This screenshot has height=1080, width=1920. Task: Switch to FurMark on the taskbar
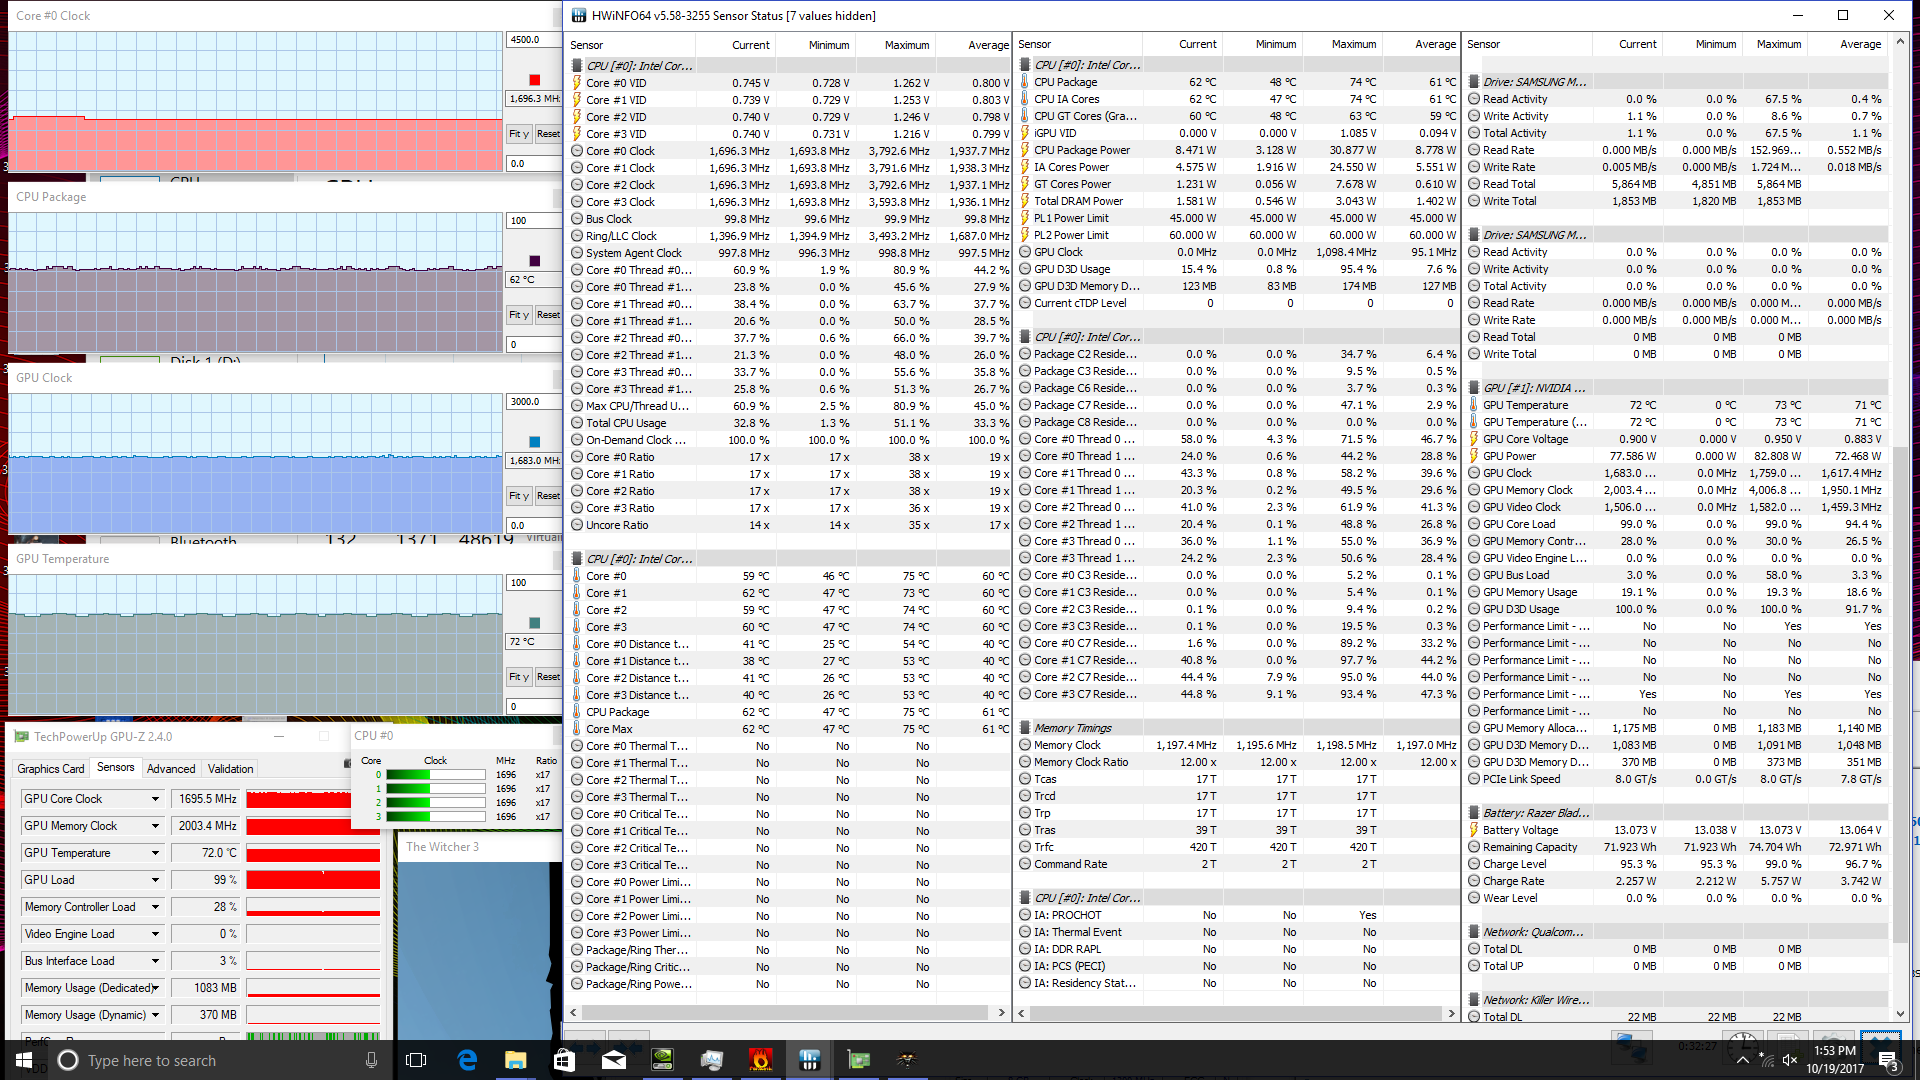[760, 1060]
